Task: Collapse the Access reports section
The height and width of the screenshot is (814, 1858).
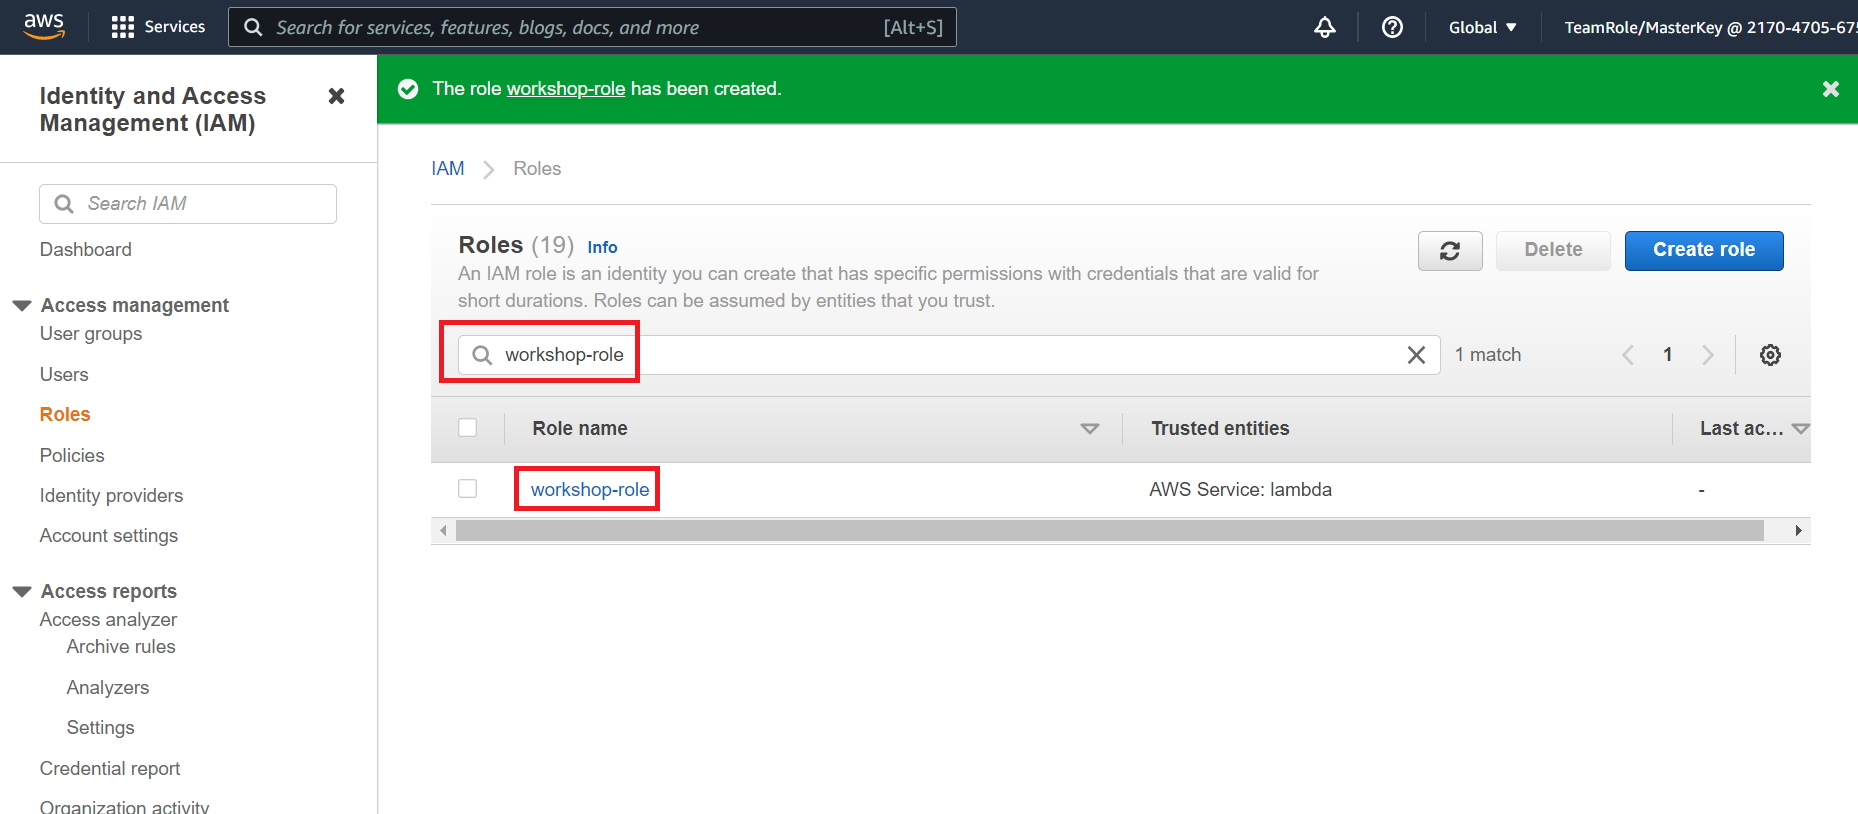Action: (22, 592)
